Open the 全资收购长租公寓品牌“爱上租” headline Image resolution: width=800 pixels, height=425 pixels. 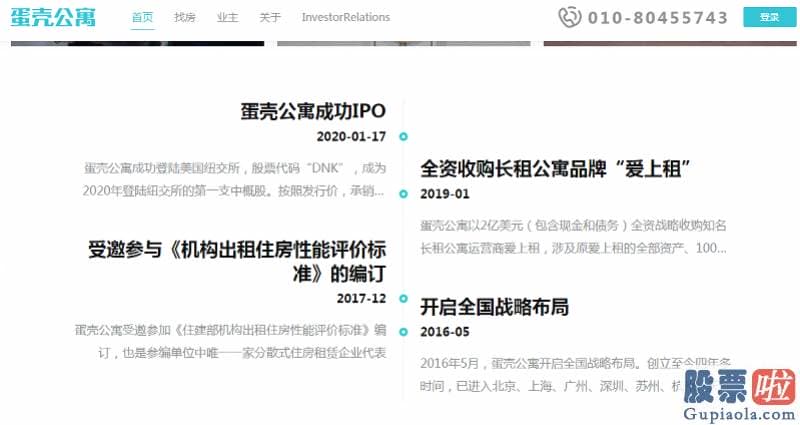click(x=556, y=169)
